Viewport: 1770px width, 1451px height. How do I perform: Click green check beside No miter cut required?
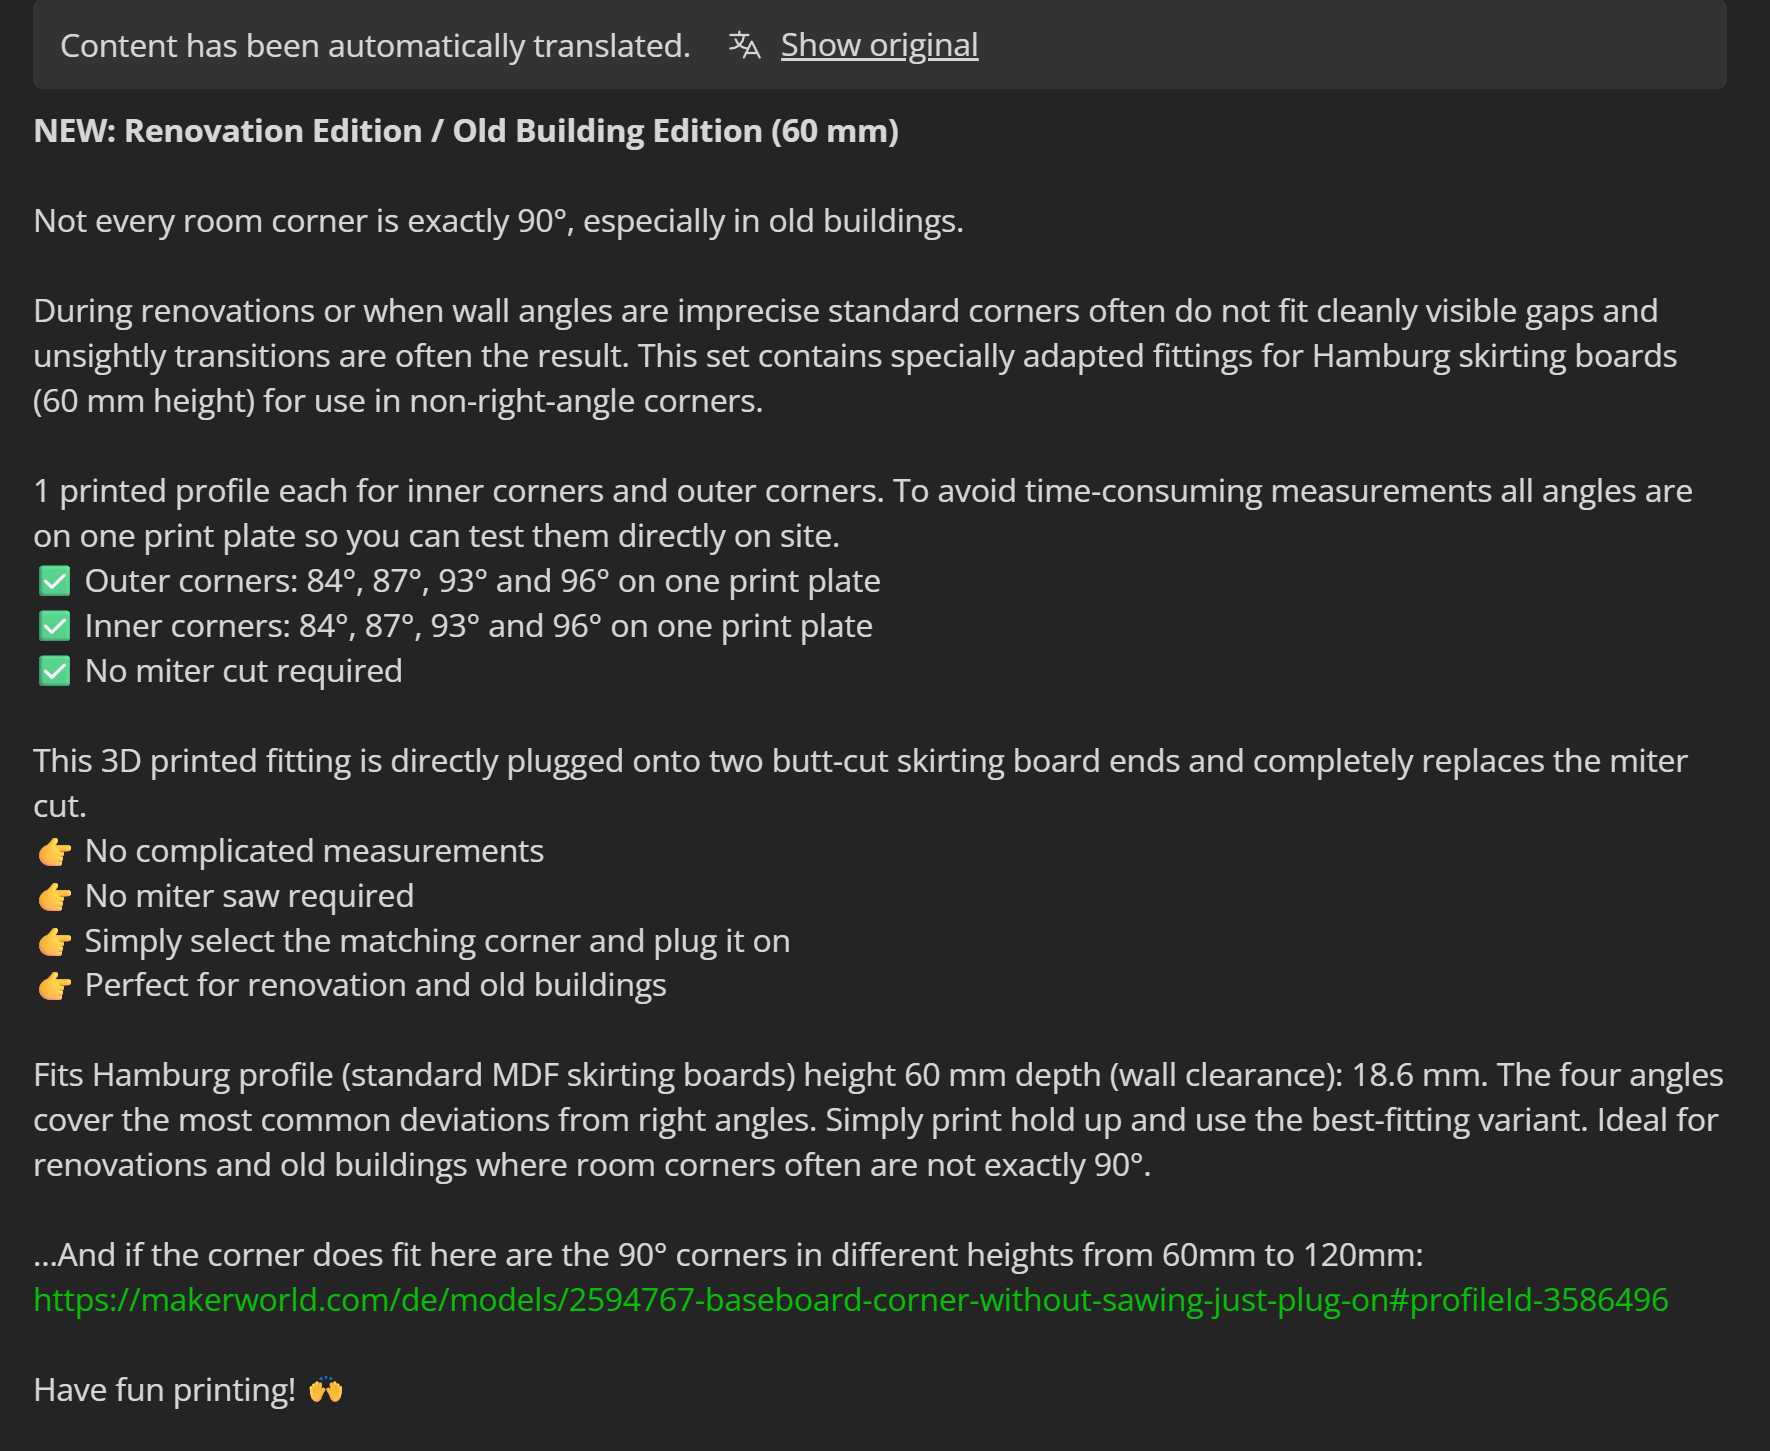(54, 671)
